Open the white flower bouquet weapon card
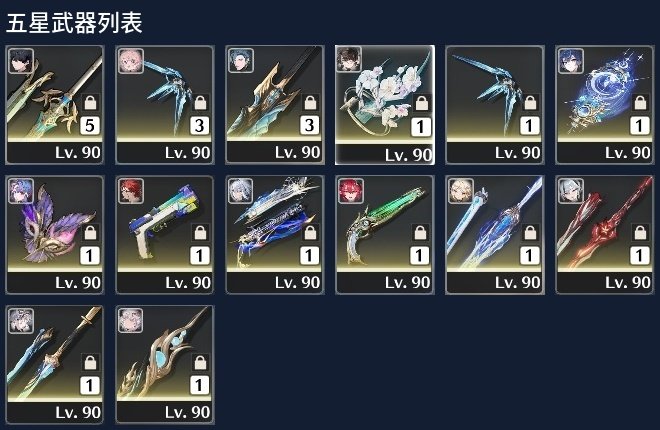Viewport: 660px width, 430px height. coord(385,105)
